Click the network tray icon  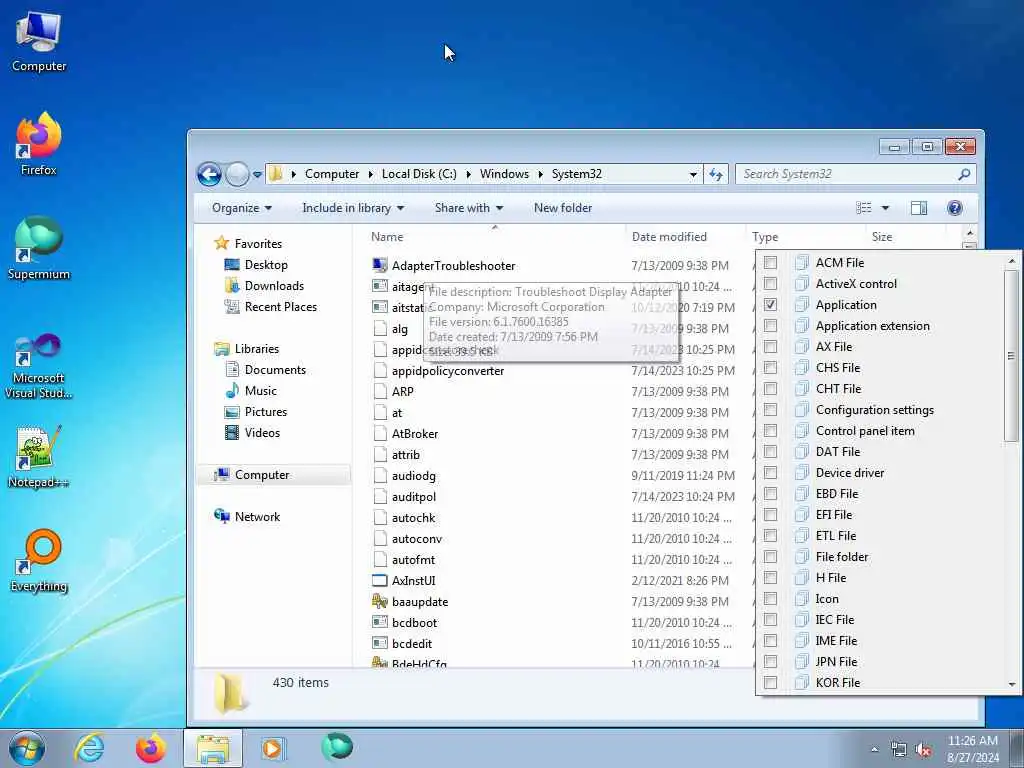pos(899,750)
